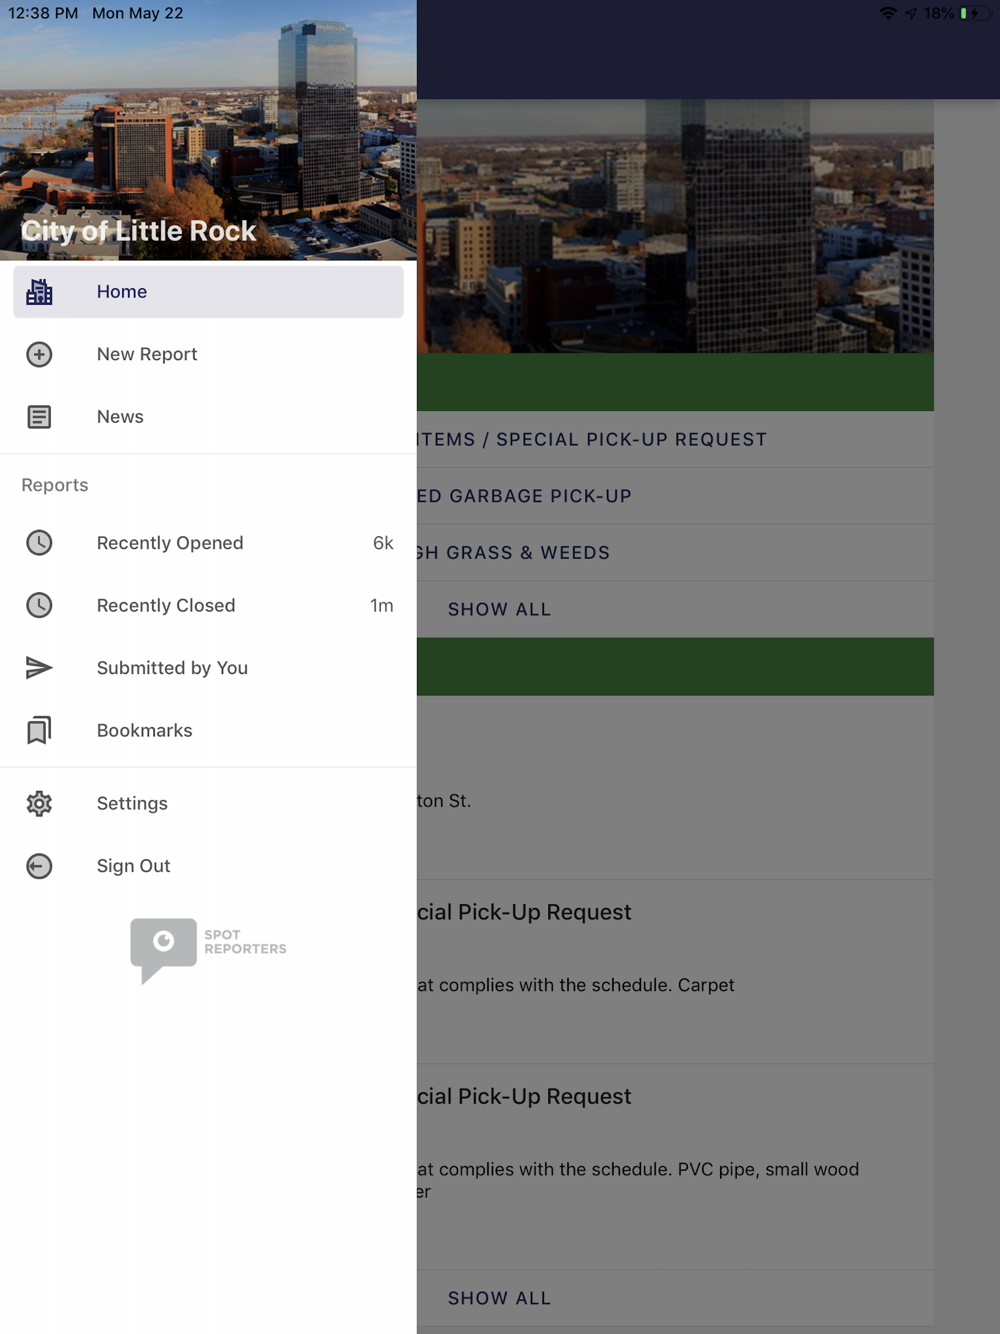Viewport: 1000px width, 1334px height.
Task: Click the Settings gear icon
Action: pyautogui.click(x=39, y=803)
